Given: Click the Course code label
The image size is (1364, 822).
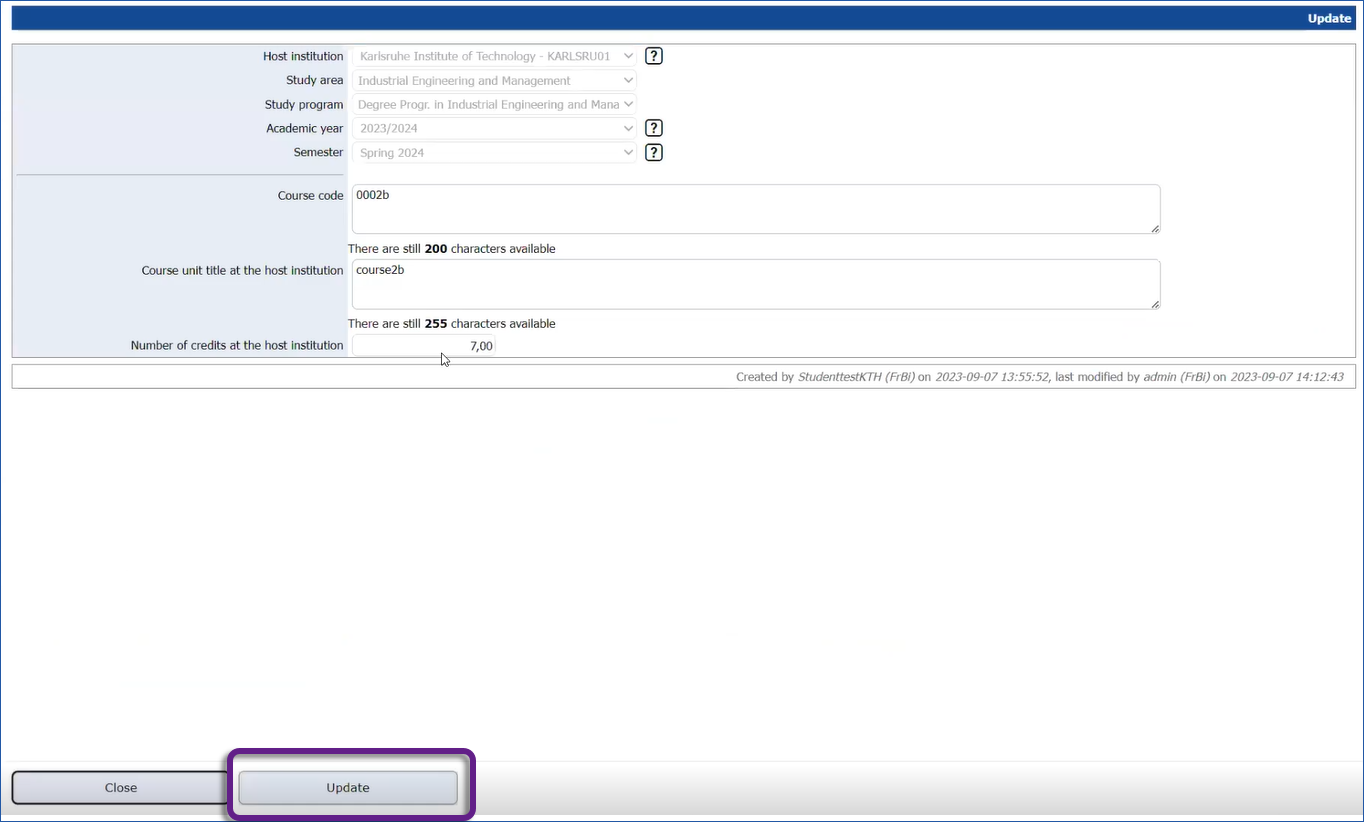Looking at the screenshot, I should pos(310,196).
